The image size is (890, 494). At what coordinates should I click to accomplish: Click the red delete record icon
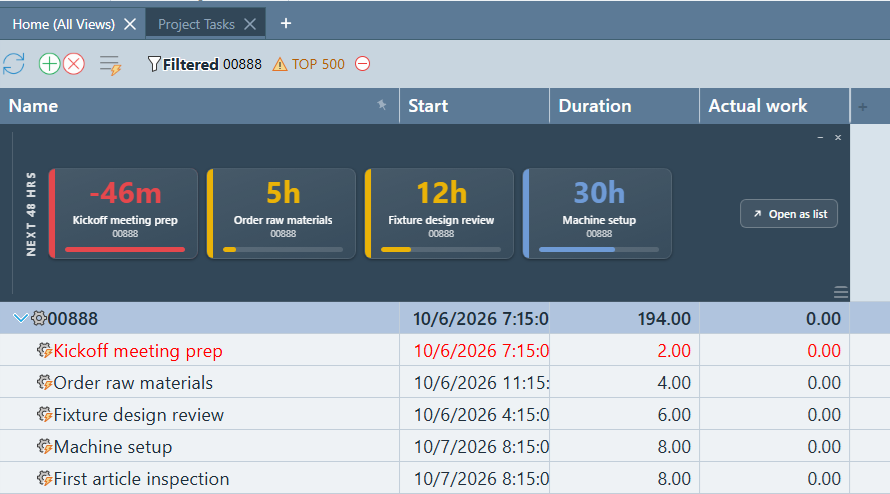[74, 64]
